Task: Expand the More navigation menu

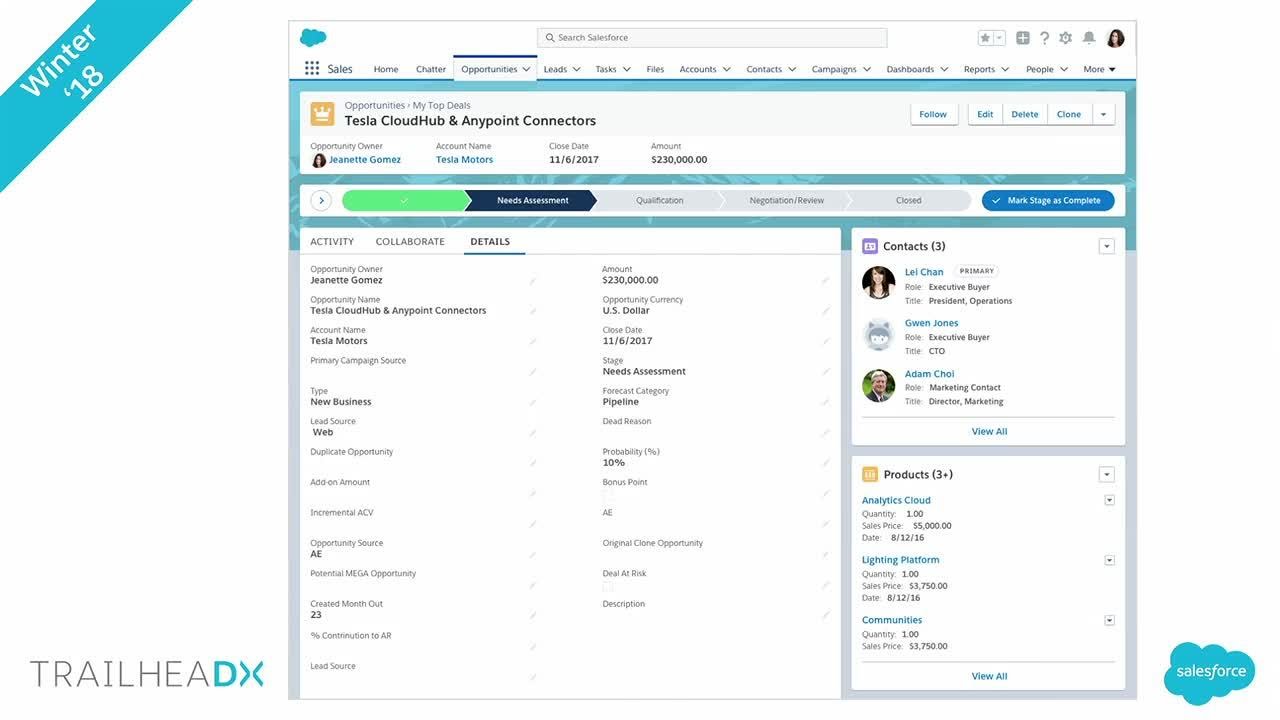Action: coord(1099,69)
